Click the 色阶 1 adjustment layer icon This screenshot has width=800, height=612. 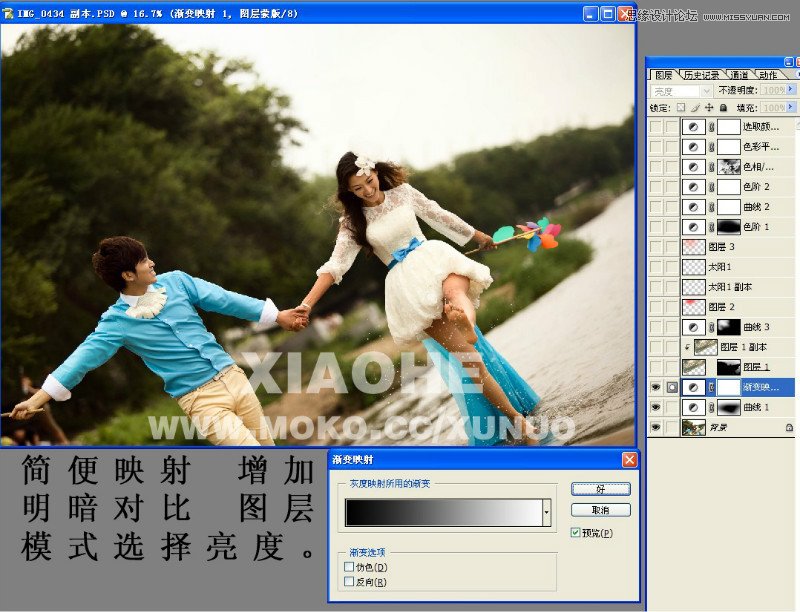[x=693, y=227]
